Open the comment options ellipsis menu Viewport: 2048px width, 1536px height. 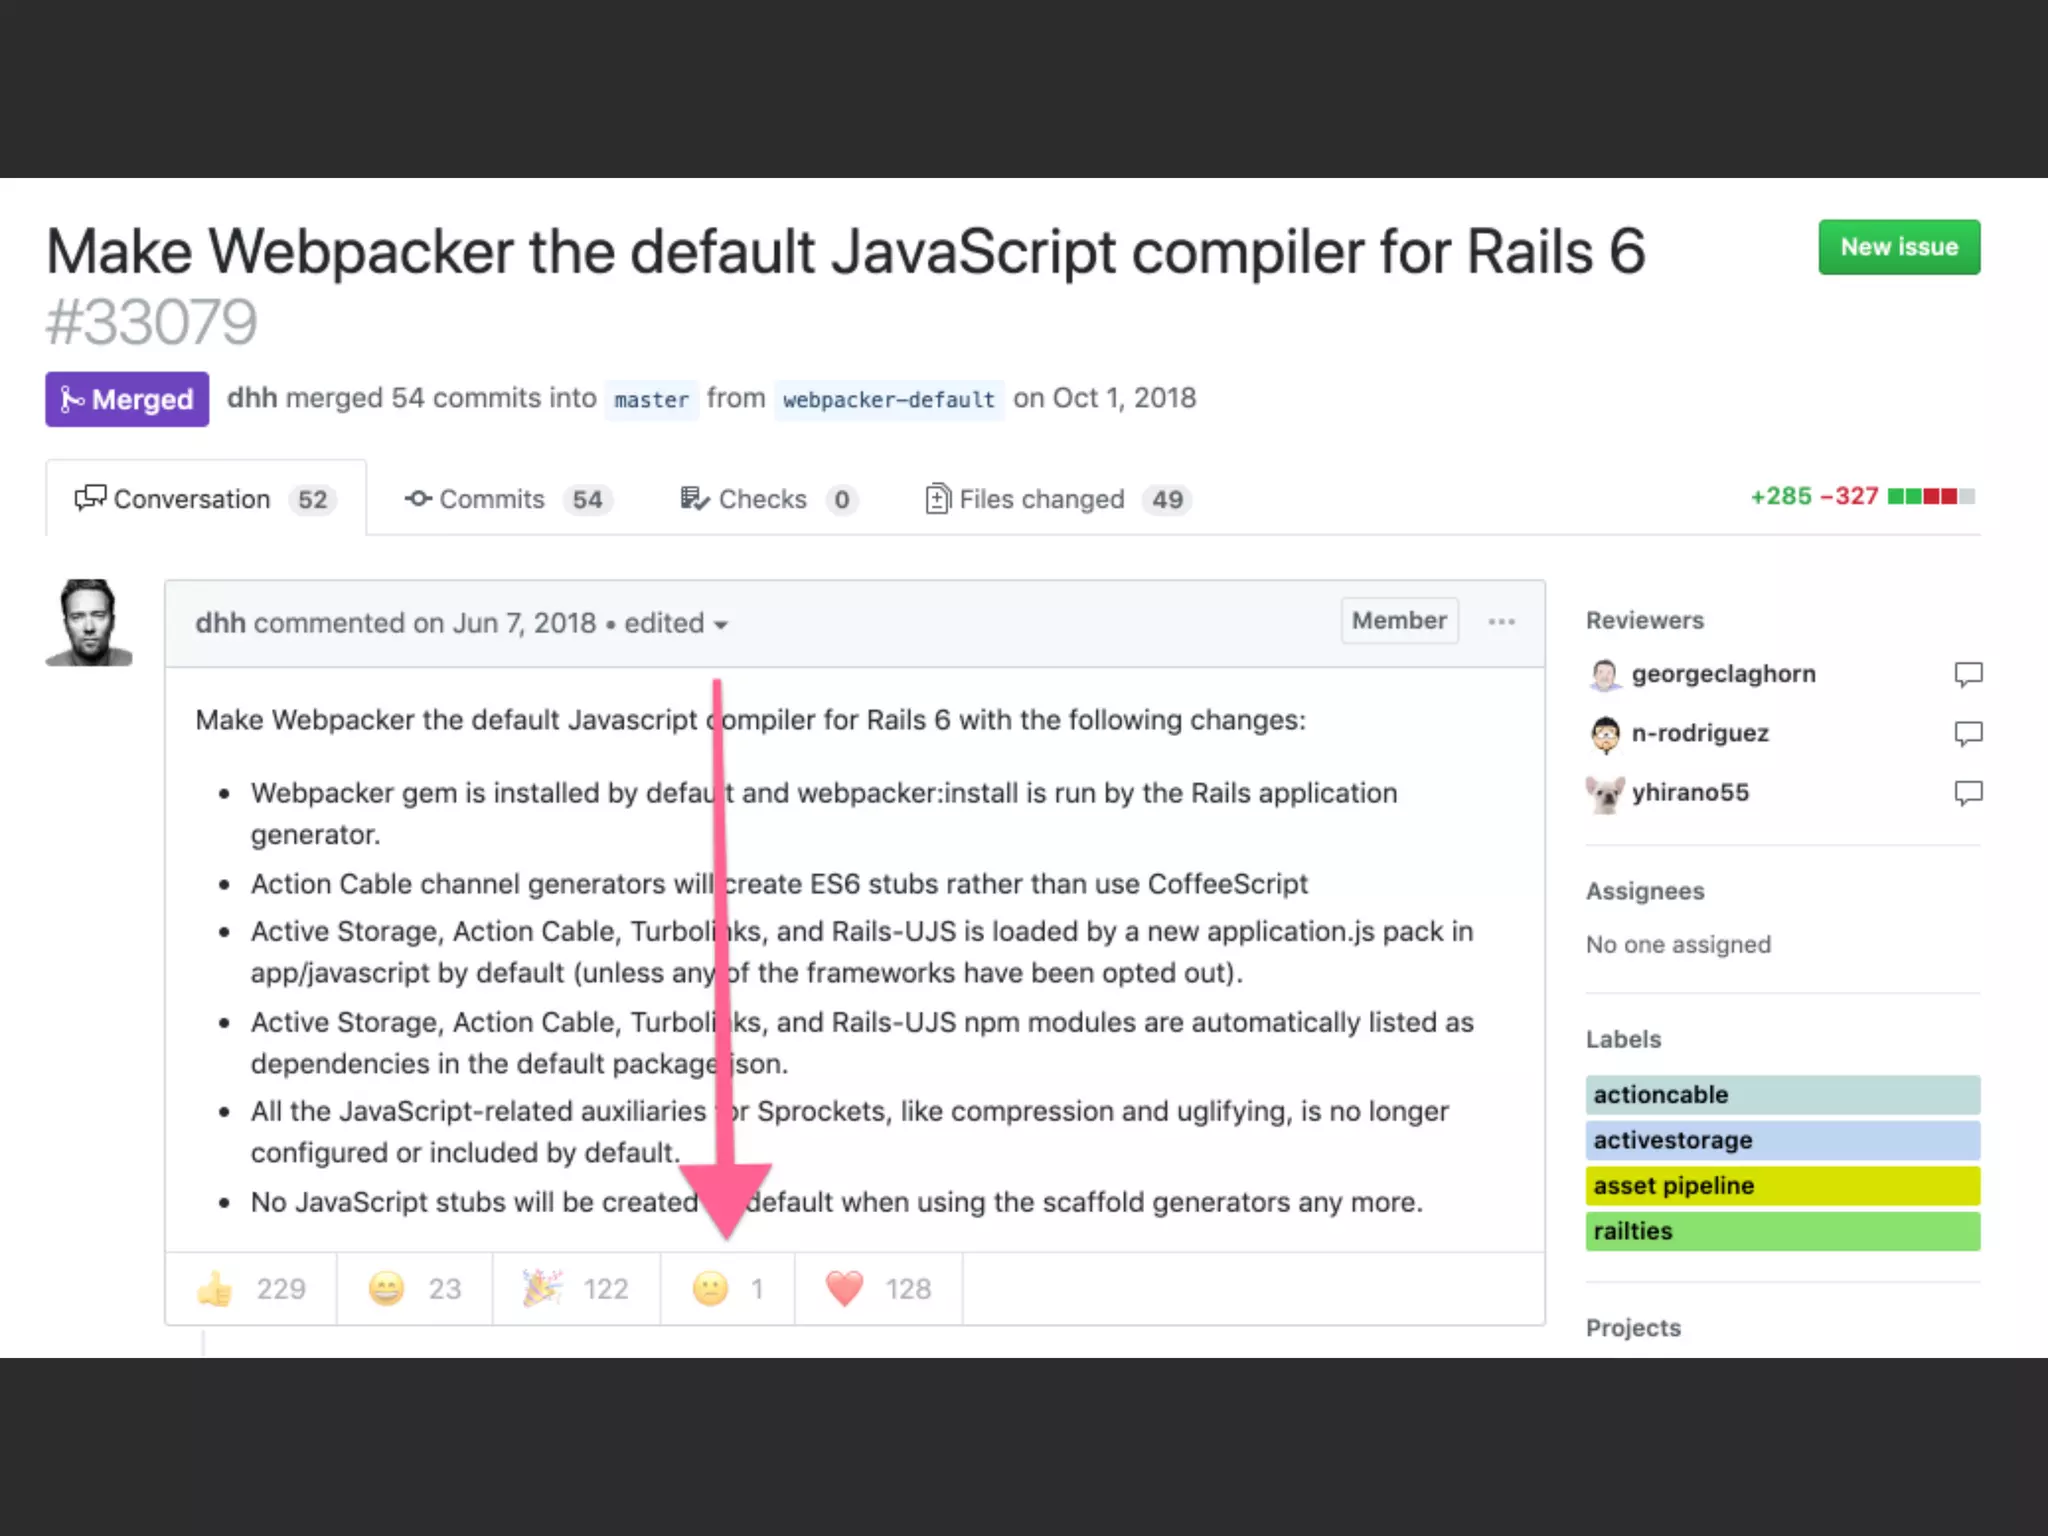1501,622
